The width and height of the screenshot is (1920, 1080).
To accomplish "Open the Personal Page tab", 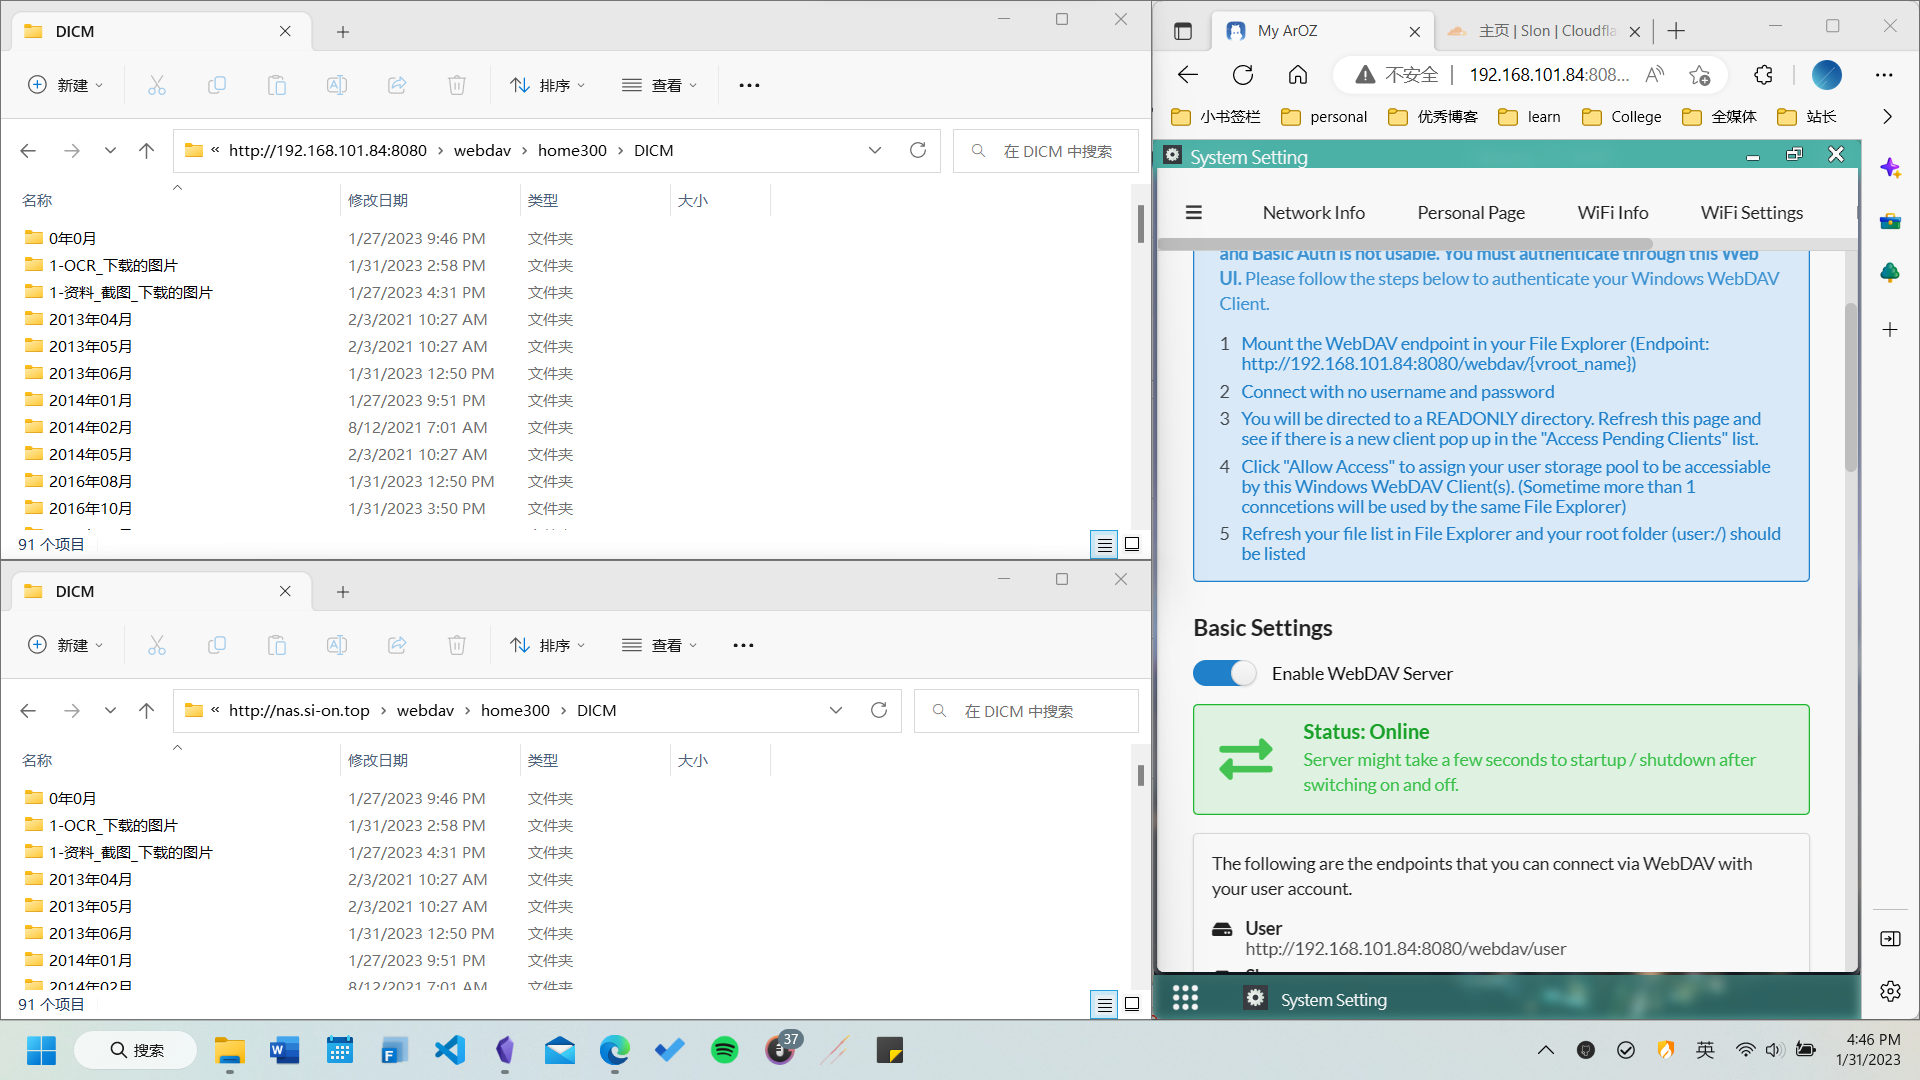I will [1470, 212].
